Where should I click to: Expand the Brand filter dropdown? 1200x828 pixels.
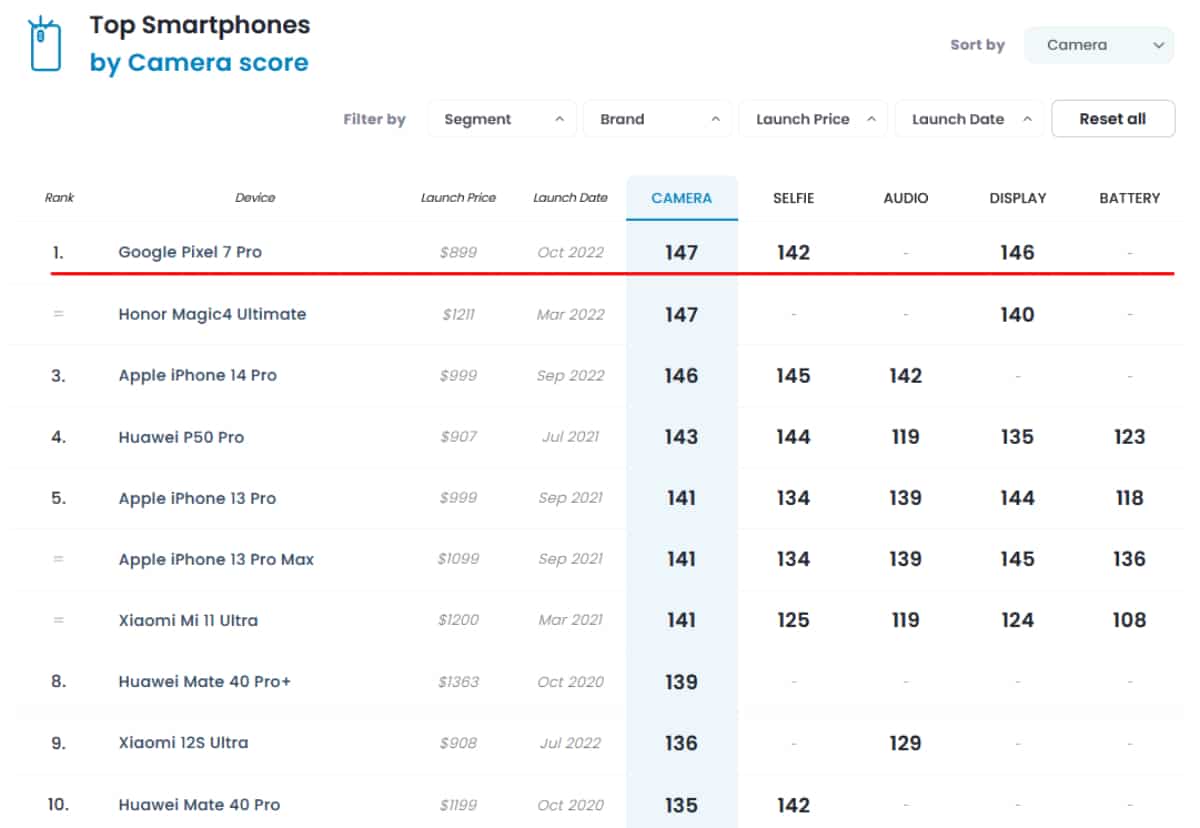(x=658, y=119)
